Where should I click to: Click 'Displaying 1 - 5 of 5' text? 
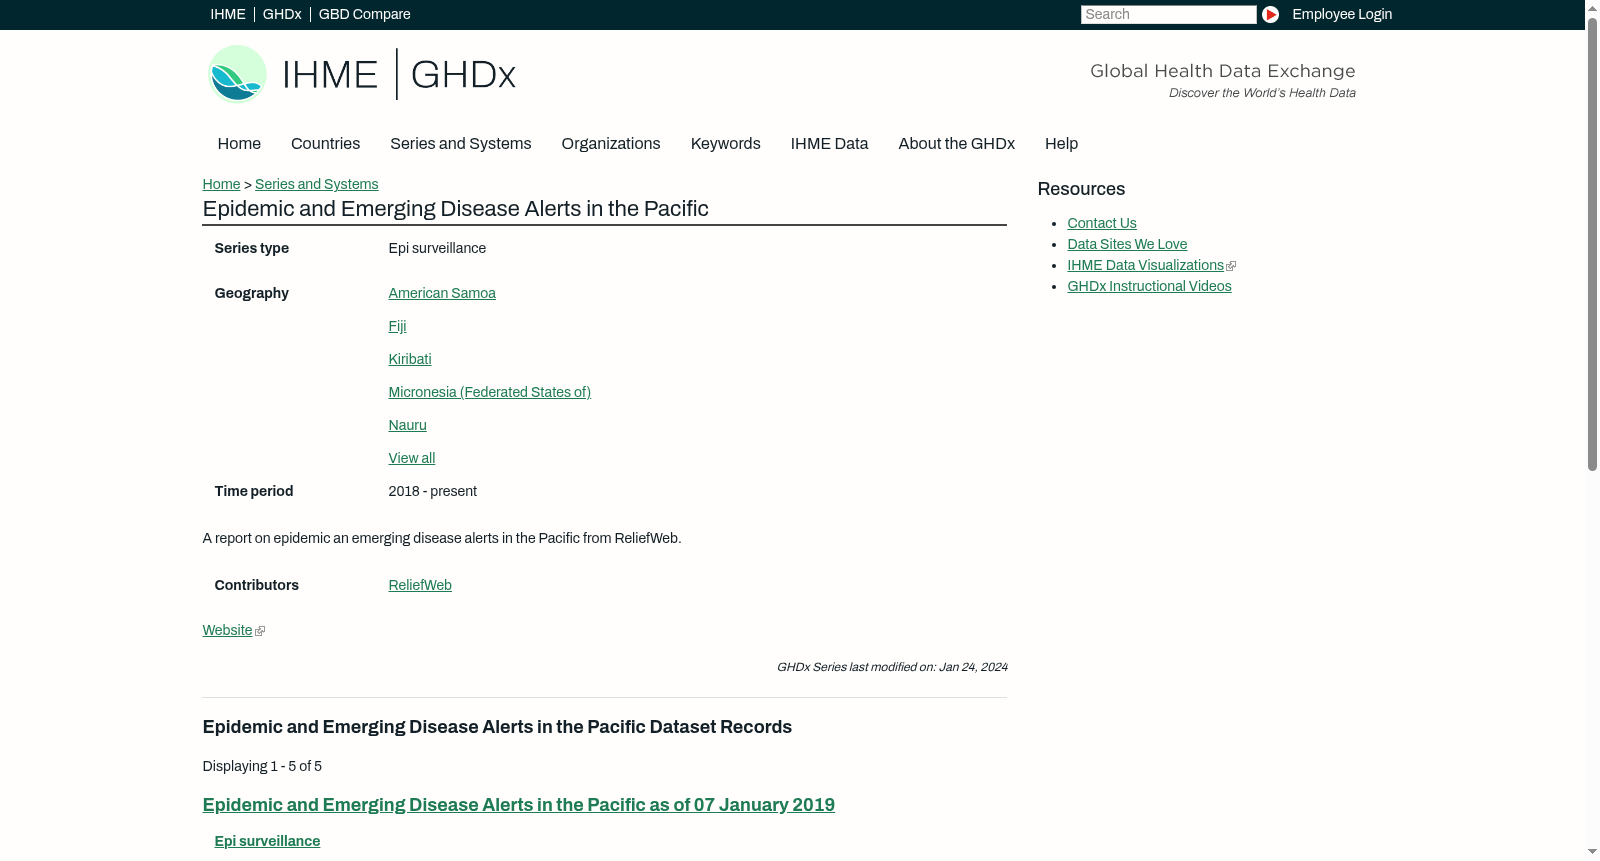pos(262,766)
